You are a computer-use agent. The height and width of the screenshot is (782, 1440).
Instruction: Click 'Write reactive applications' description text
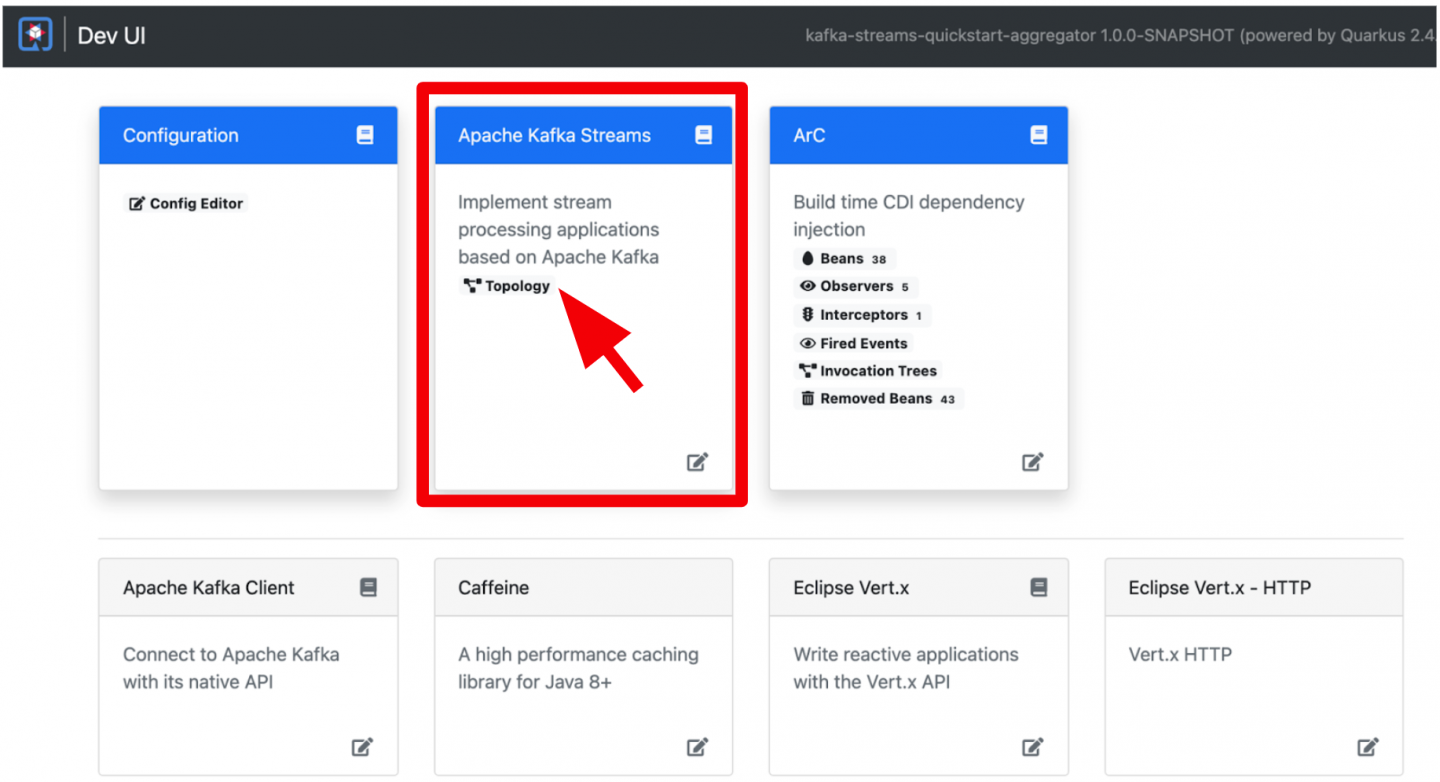[x=906, y=668]
